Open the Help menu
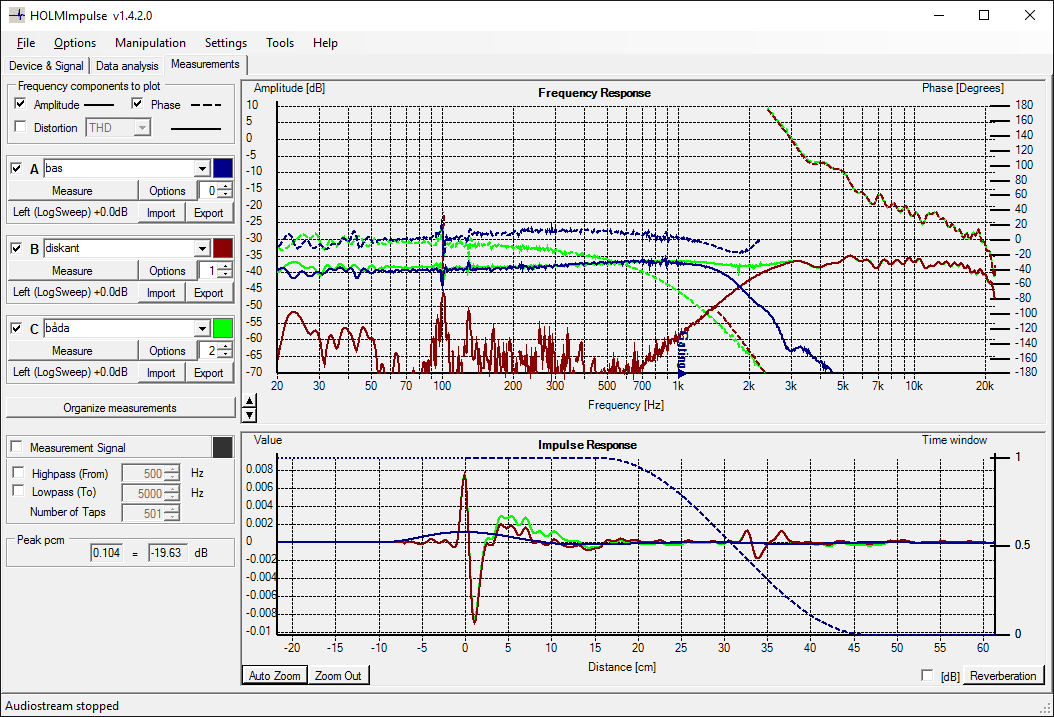The image size is (1054, 717). tap(325, 43)
